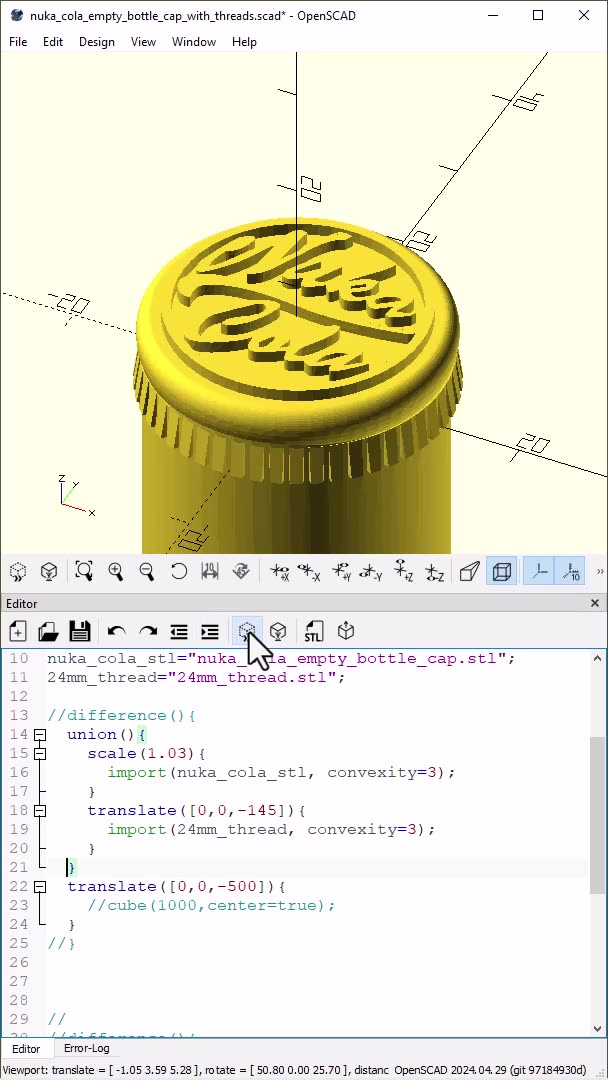
Task: Set view along the +Y axis
Action: pos(341,572)
